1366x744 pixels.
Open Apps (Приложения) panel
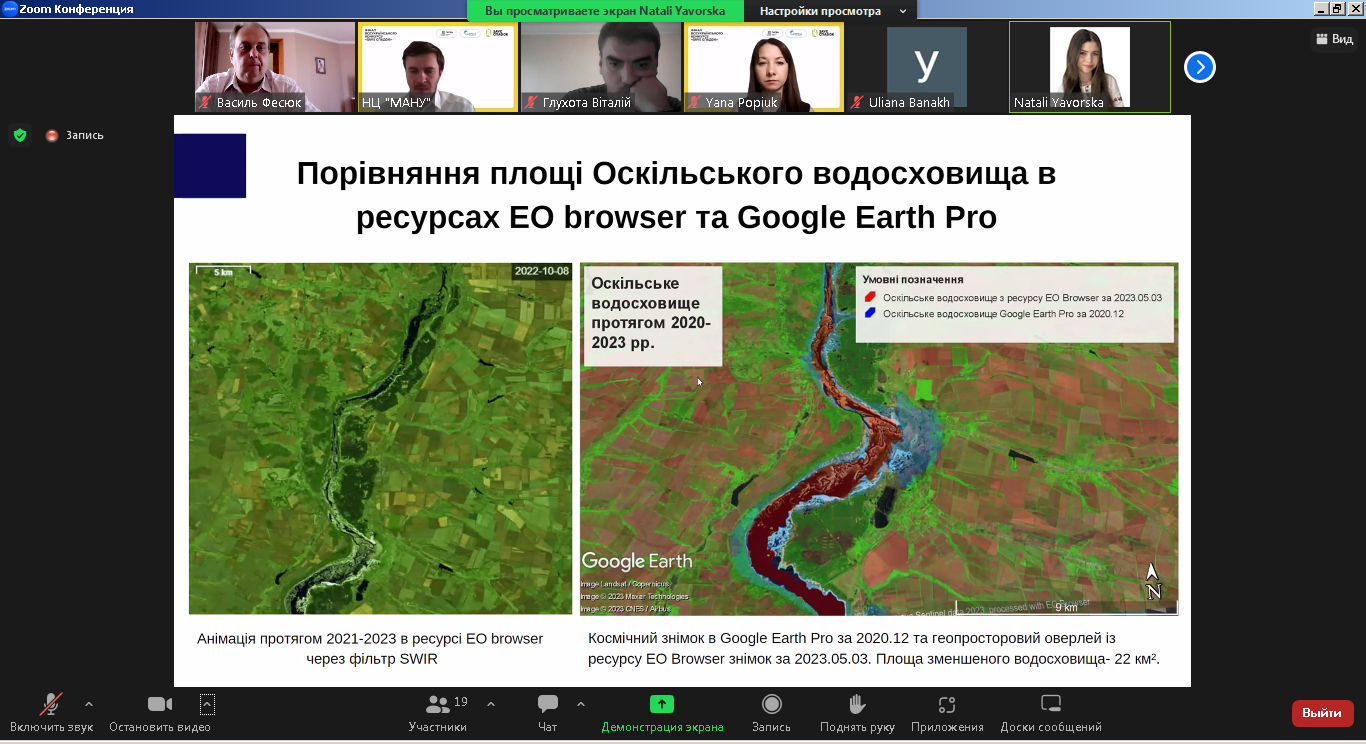(947, 705)
